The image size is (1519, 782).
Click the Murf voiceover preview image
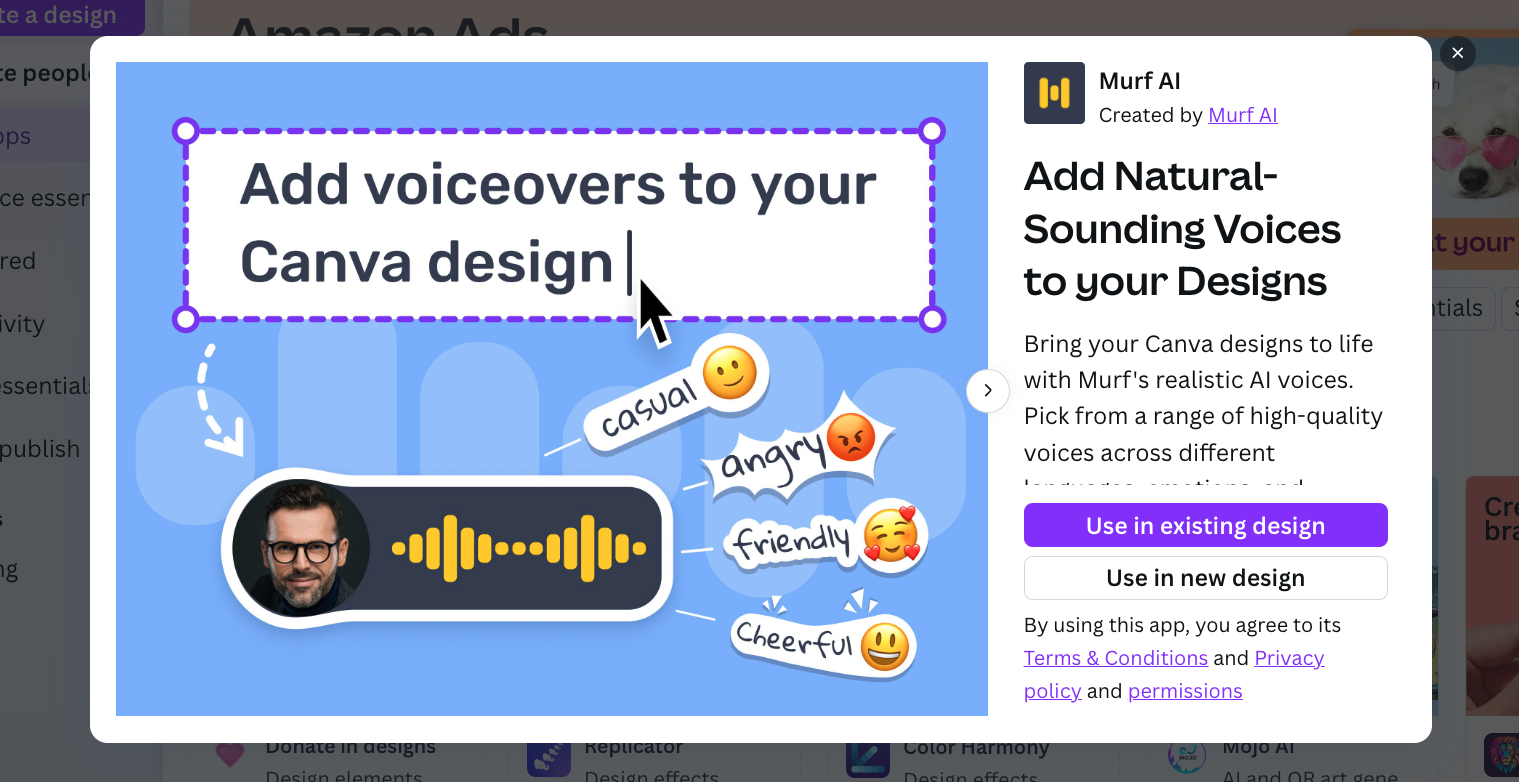pos(552,389)
